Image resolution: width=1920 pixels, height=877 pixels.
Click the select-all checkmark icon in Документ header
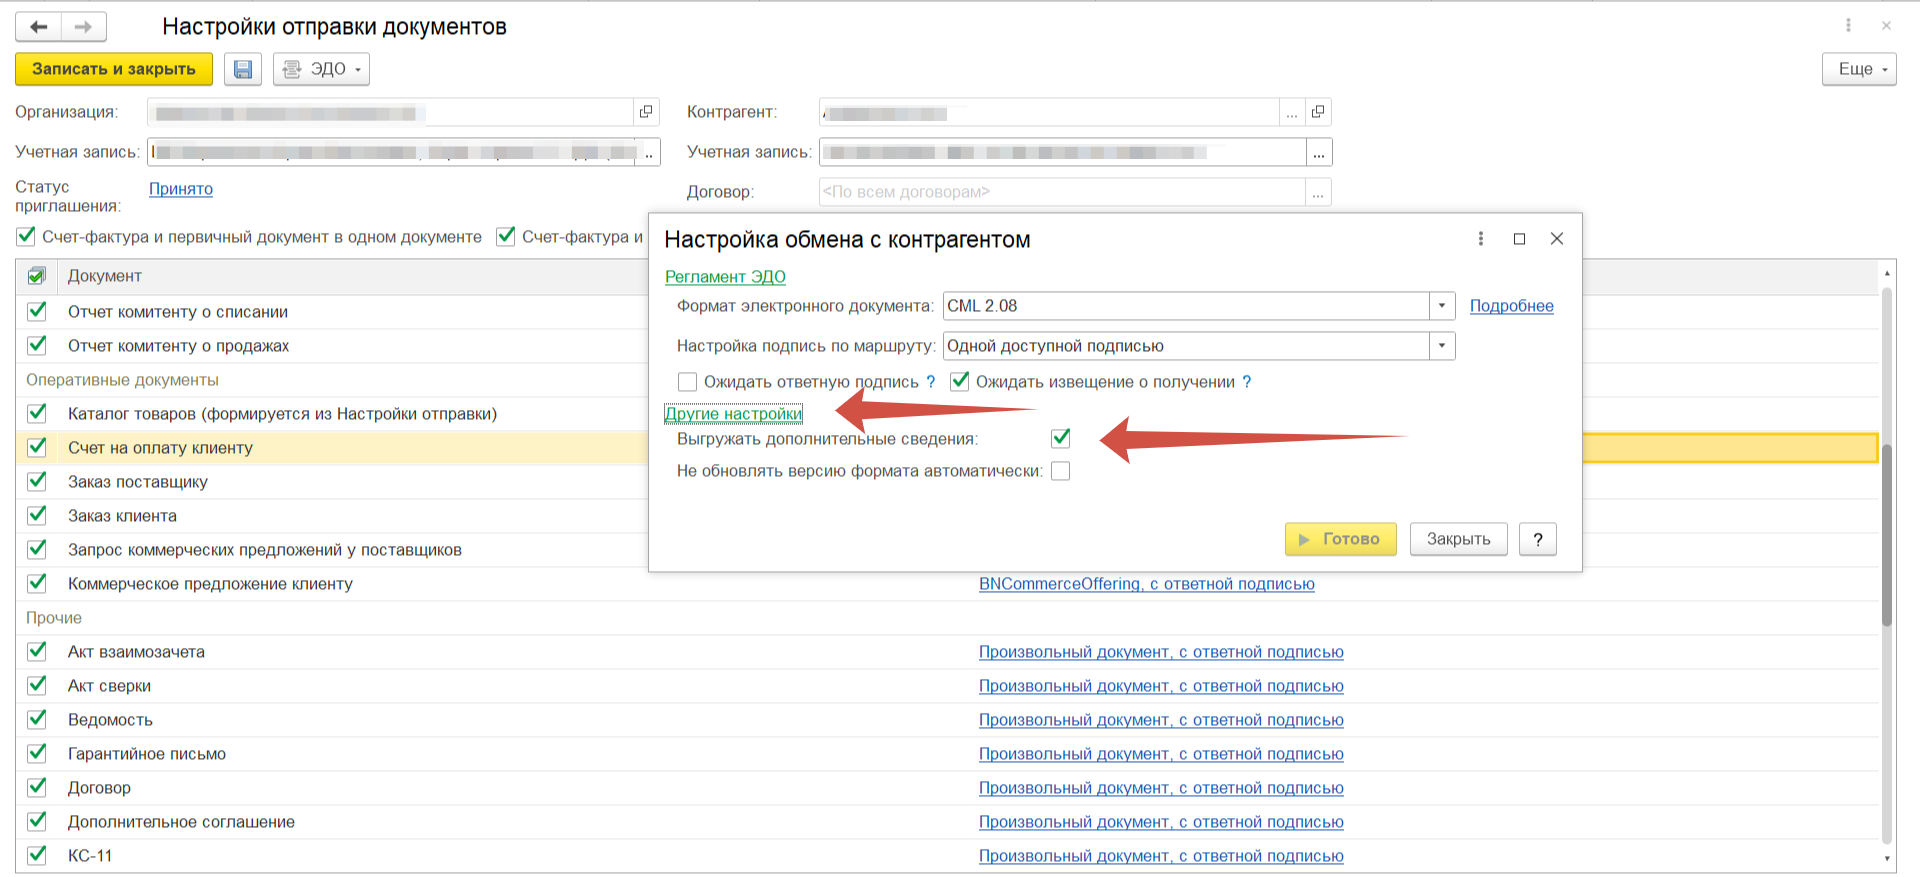point(37,276)
